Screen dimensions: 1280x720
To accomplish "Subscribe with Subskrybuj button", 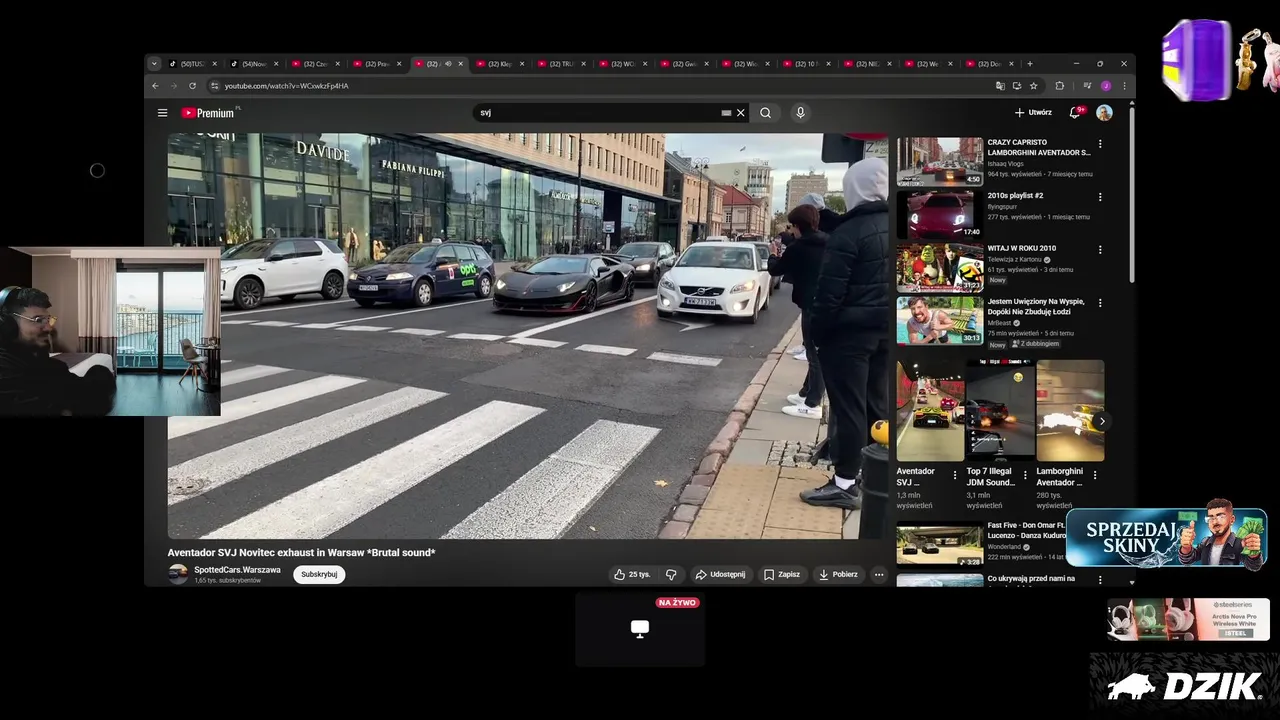I will (319, 574).
